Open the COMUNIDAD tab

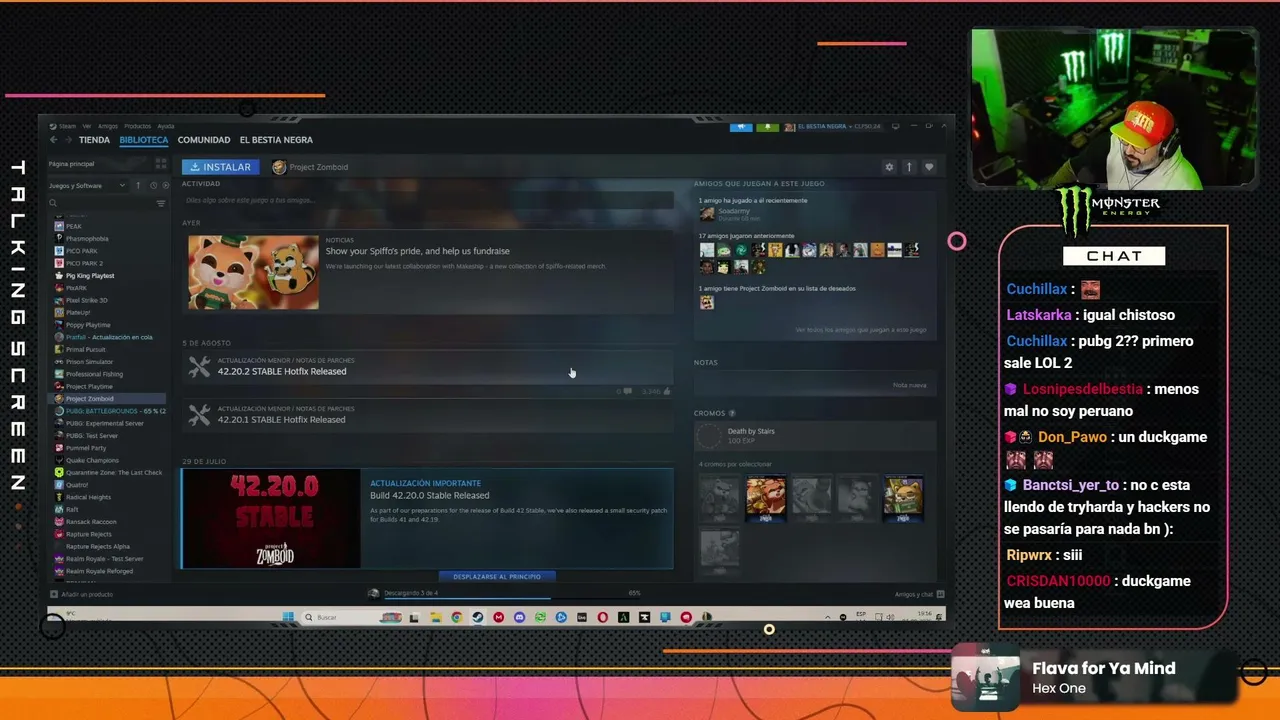[204, 140]
